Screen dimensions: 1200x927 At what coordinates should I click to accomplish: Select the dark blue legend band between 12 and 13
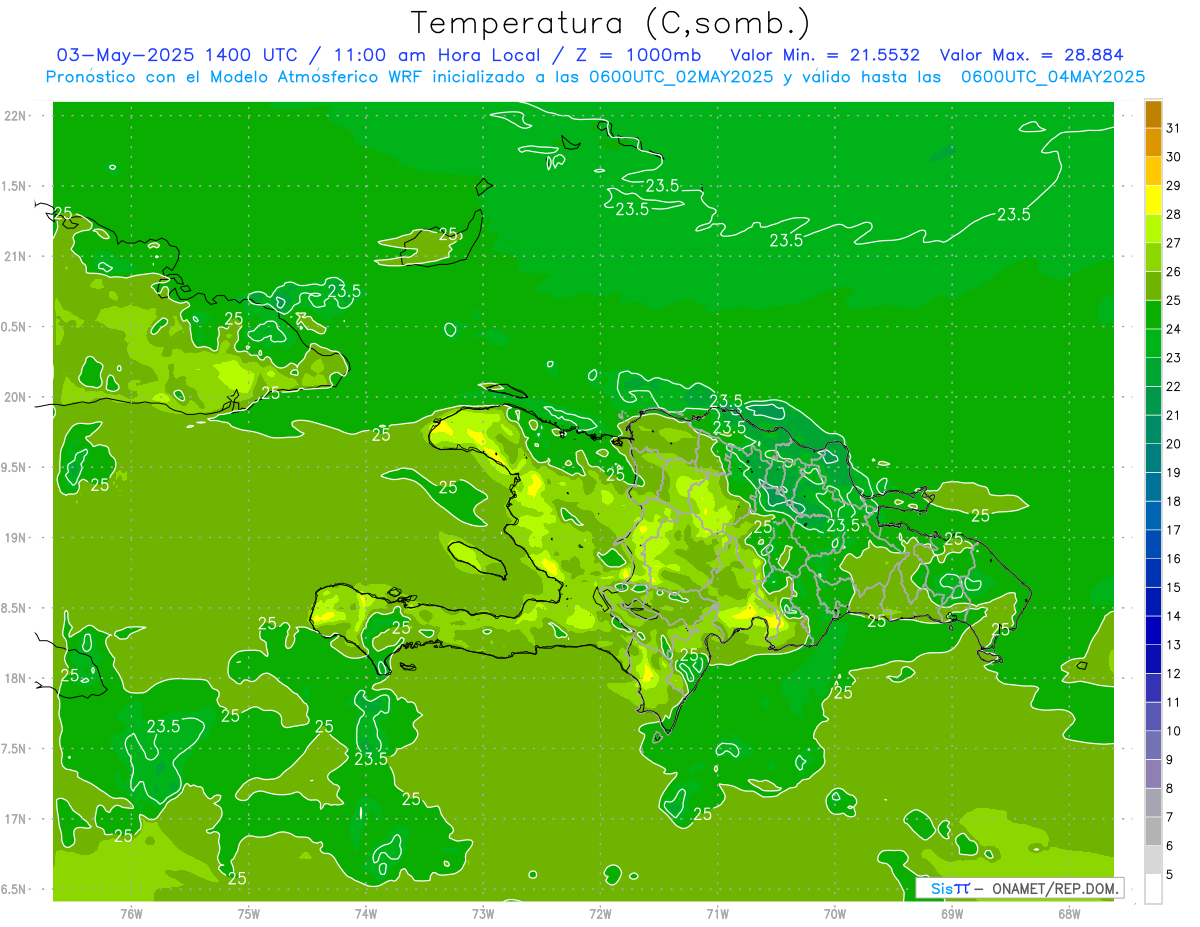tap(1153, 659)
